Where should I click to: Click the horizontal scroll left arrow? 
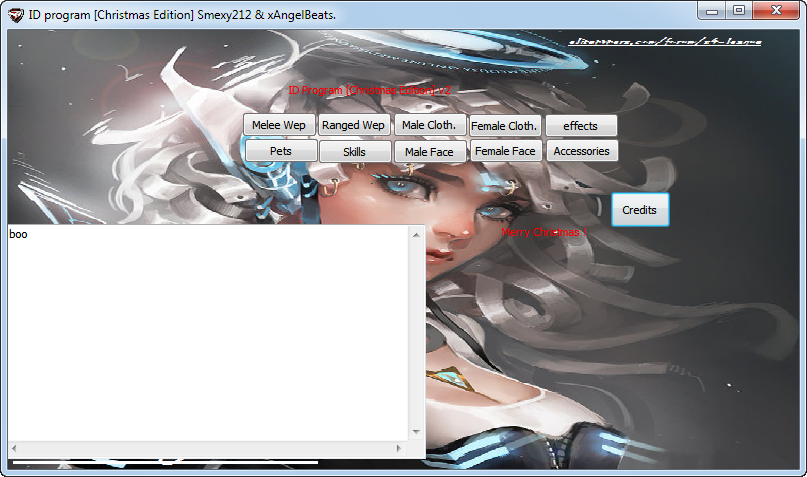point(15,448)
